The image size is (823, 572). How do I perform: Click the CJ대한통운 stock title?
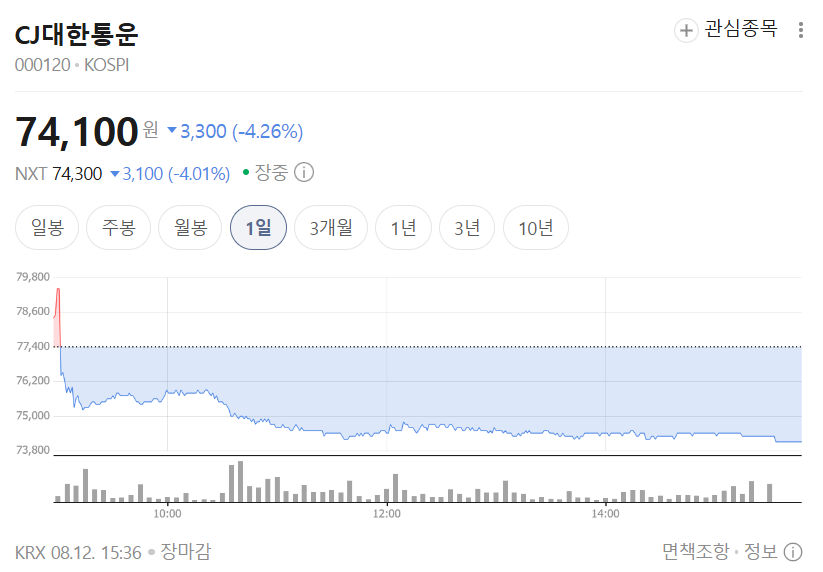coord(77,34)
